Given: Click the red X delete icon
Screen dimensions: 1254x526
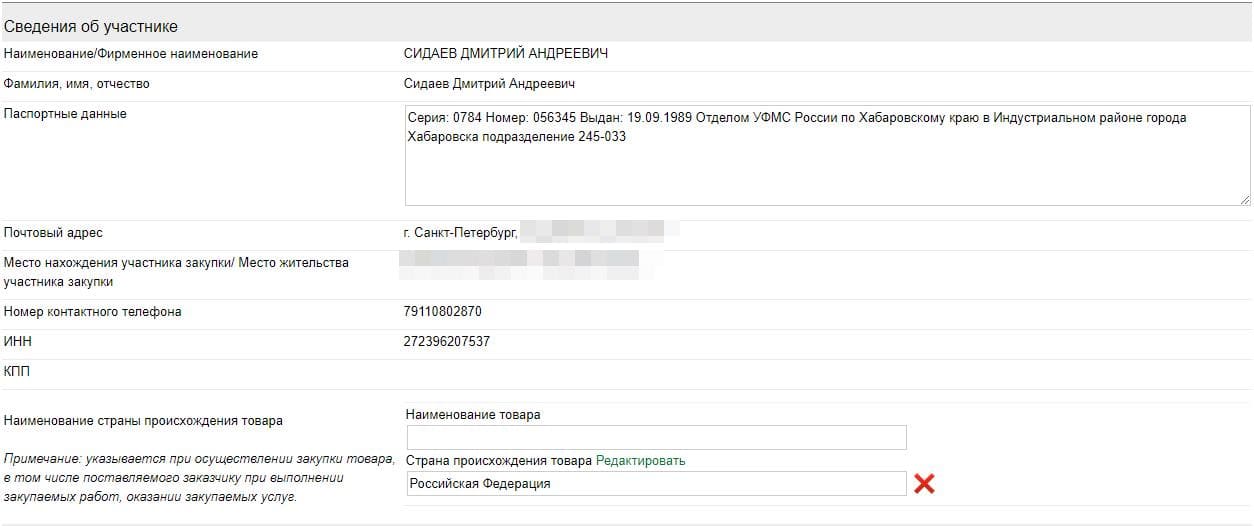Looking at the screenshot, I should pos(924,484).
